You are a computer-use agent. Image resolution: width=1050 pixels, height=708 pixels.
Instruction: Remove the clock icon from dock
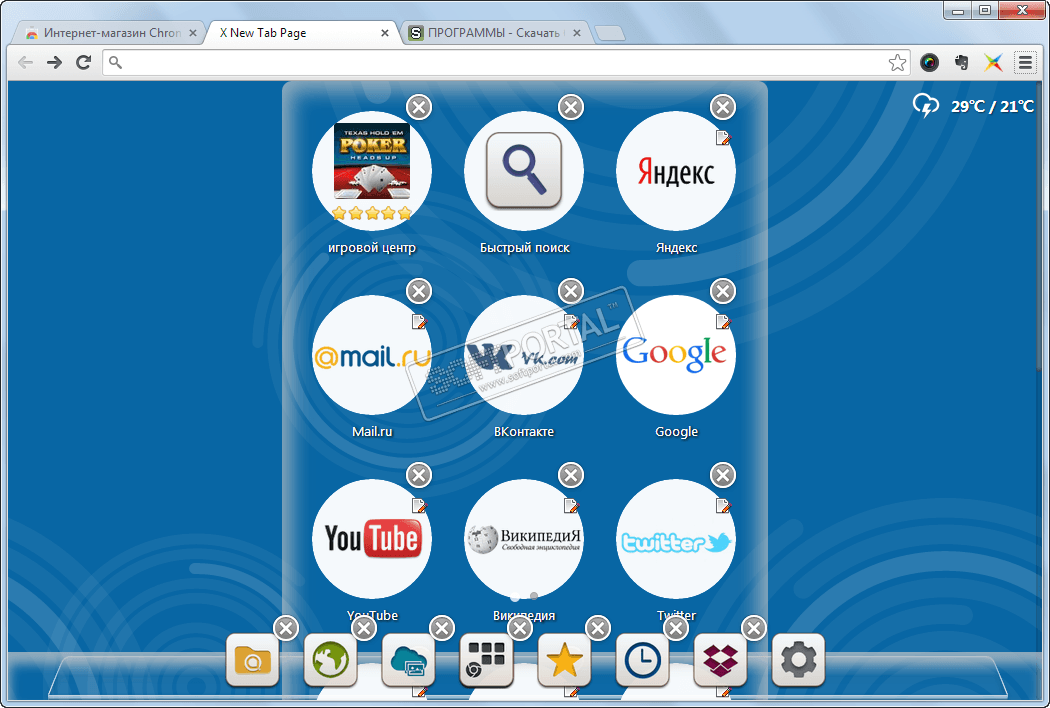pyautogui.click(x=676, y=628)
